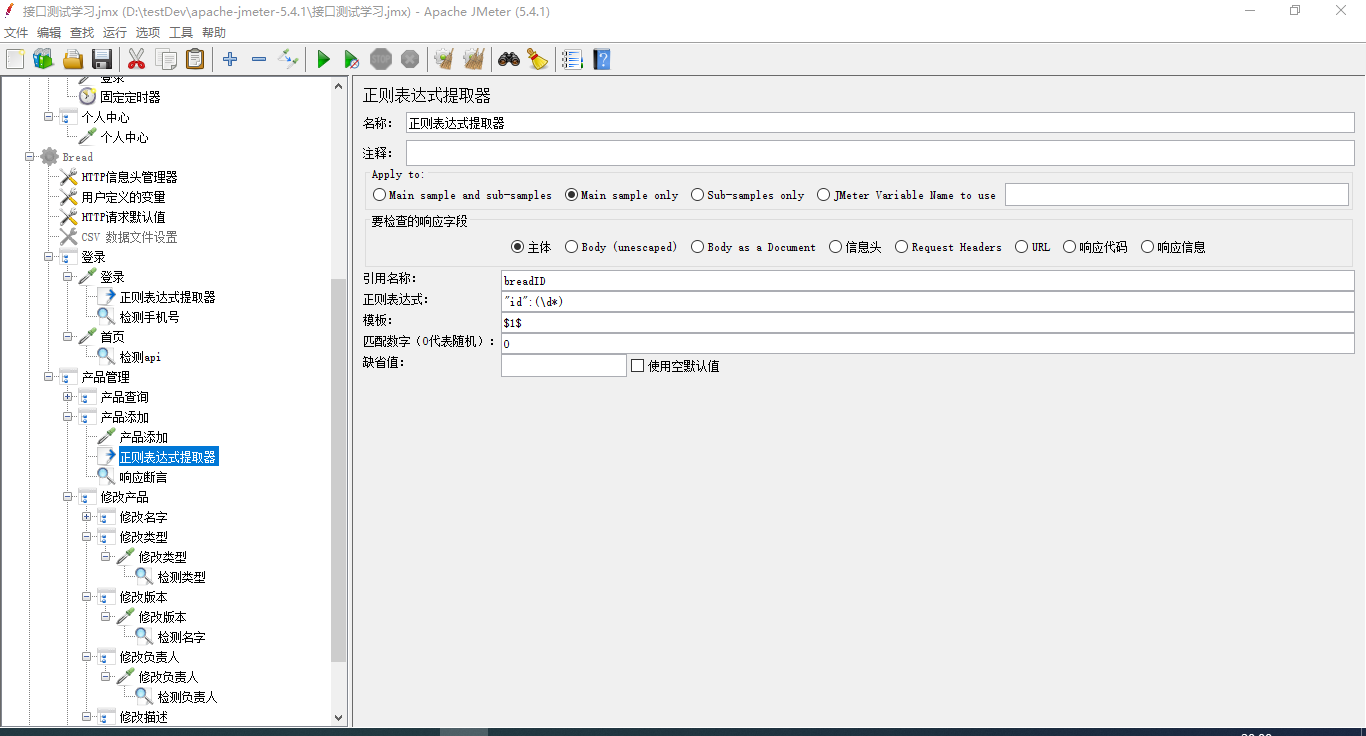The height and width of the screenshot is (736, 1366).
Task: Collapse all nodes with the minus icon
Action: (x=259, y=60)
